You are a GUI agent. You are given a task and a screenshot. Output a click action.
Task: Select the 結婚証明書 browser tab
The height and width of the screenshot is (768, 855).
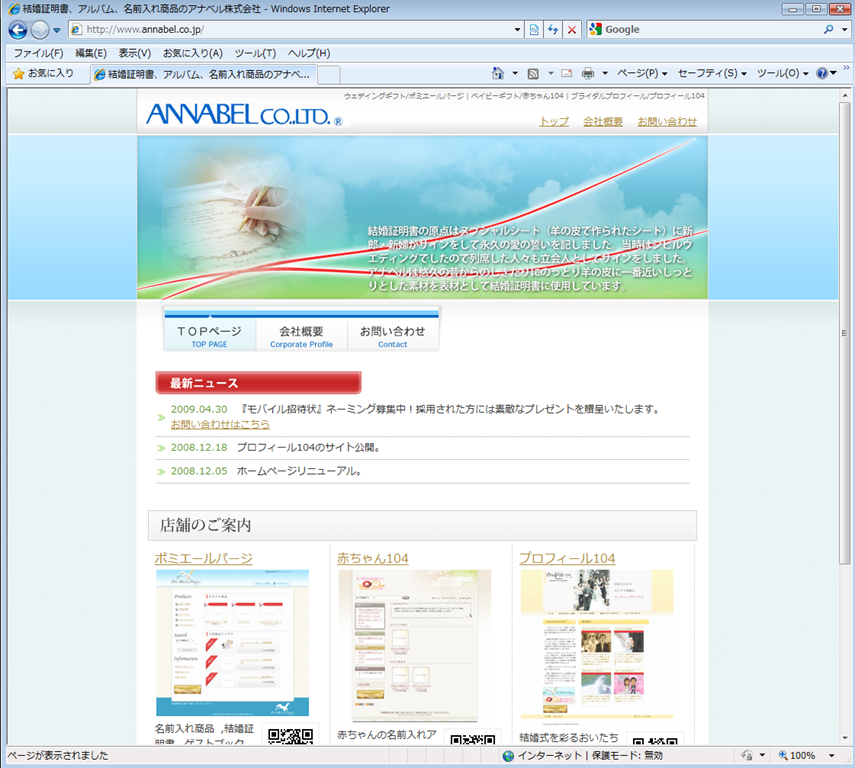203,74
